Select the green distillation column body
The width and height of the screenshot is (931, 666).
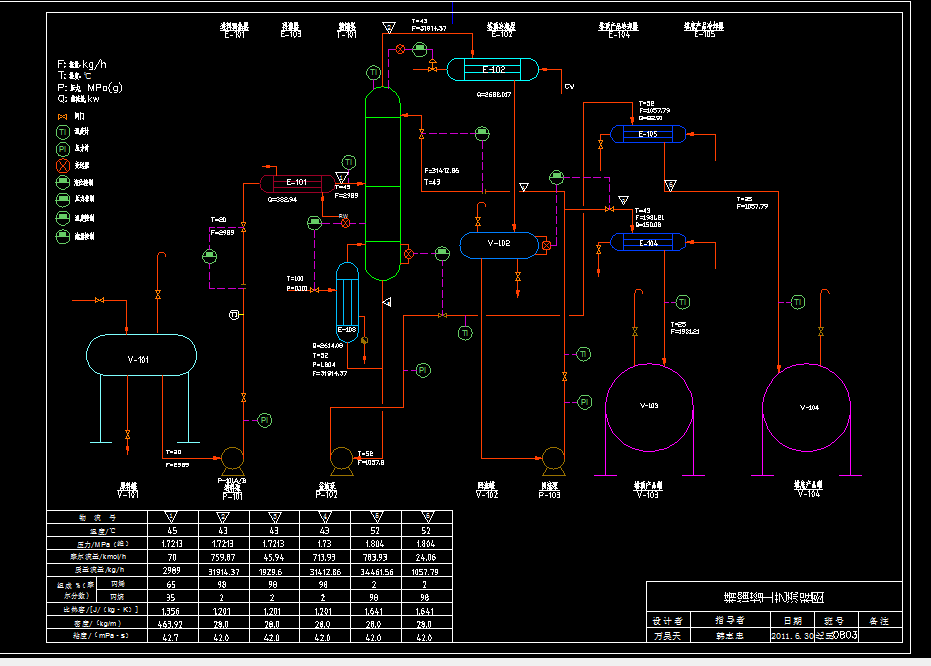(x=383, y=183)
